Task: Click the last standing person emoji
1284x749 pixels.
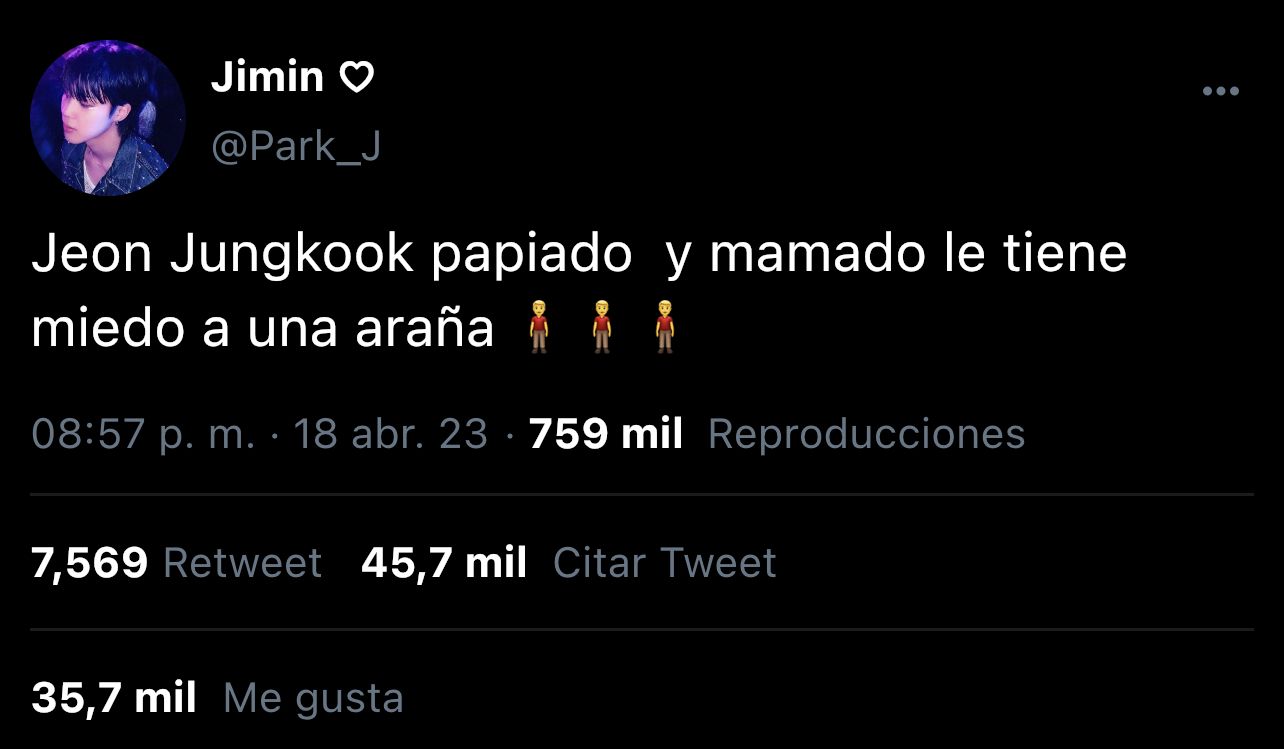Action: [x=664, y=327]
